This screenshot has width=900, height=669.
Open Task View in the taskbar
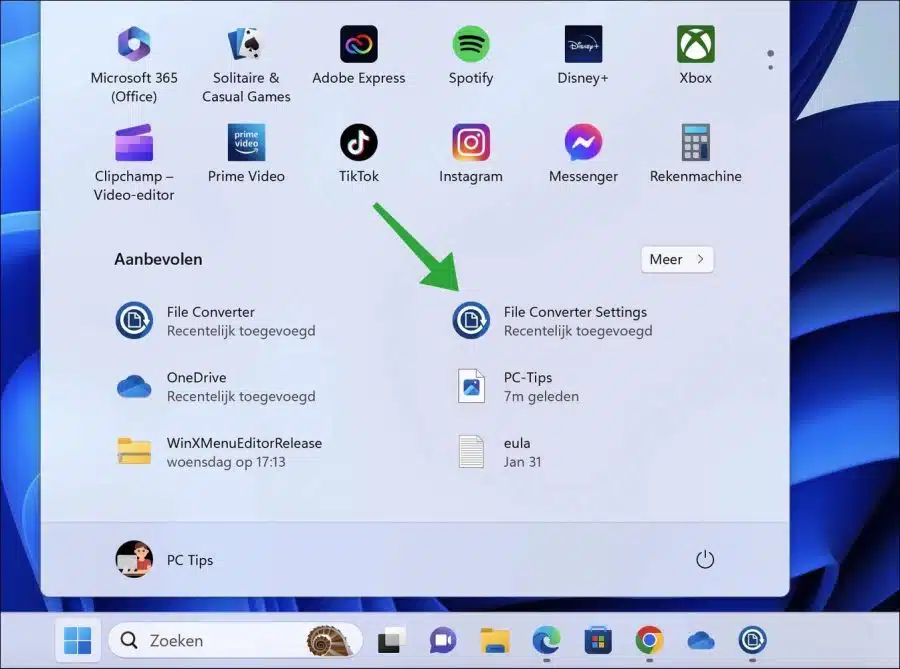(x=391, y=640)
